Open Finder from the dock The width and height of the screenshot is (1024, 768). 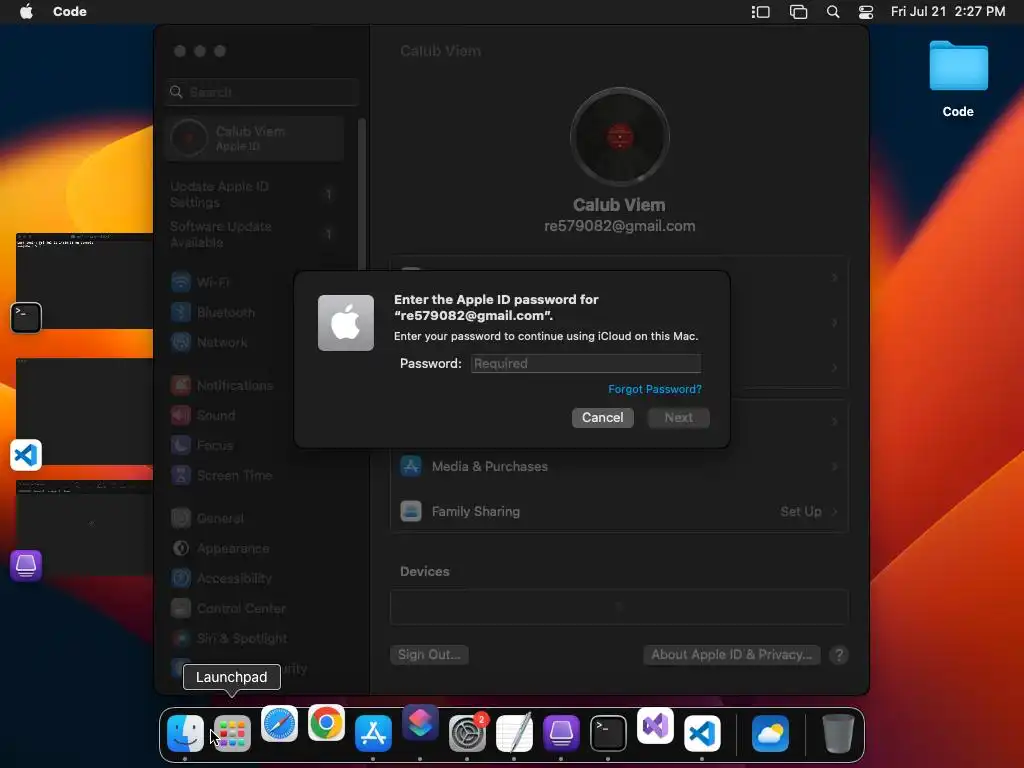185,733
